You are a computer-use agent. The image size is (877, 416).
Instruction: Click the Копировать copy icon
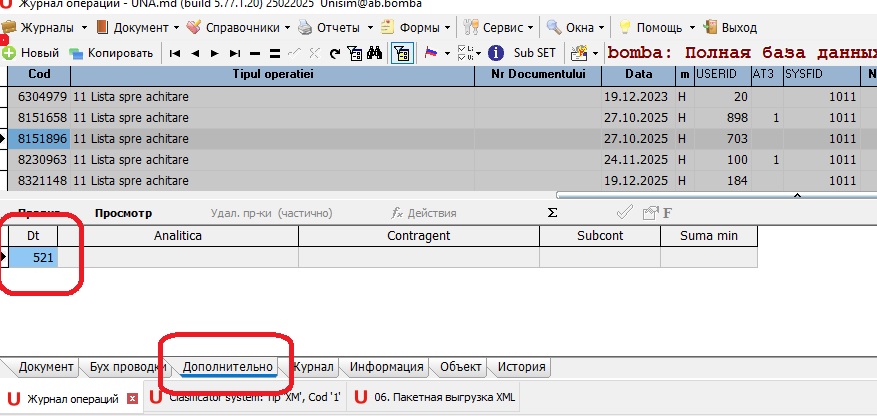(76, 54)
